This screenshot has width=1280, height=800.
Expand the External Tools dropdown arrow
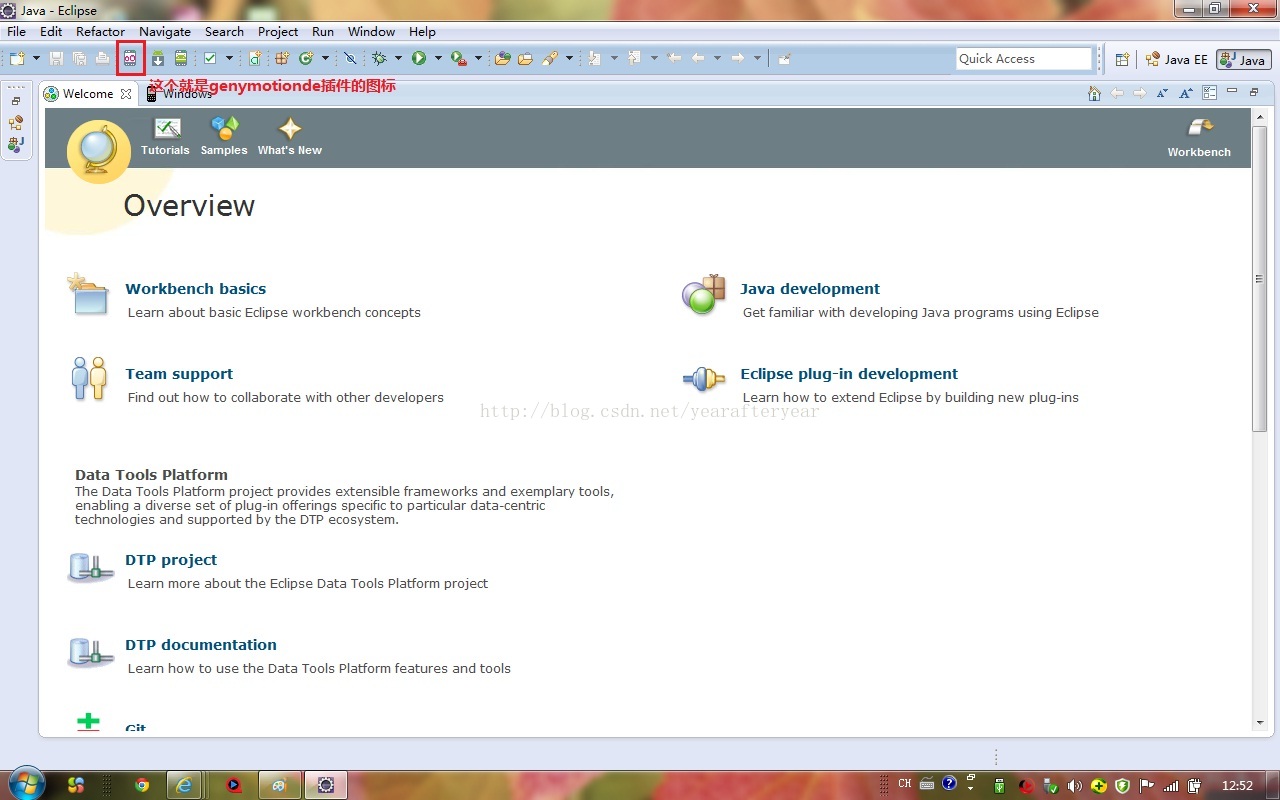[478, 59]
